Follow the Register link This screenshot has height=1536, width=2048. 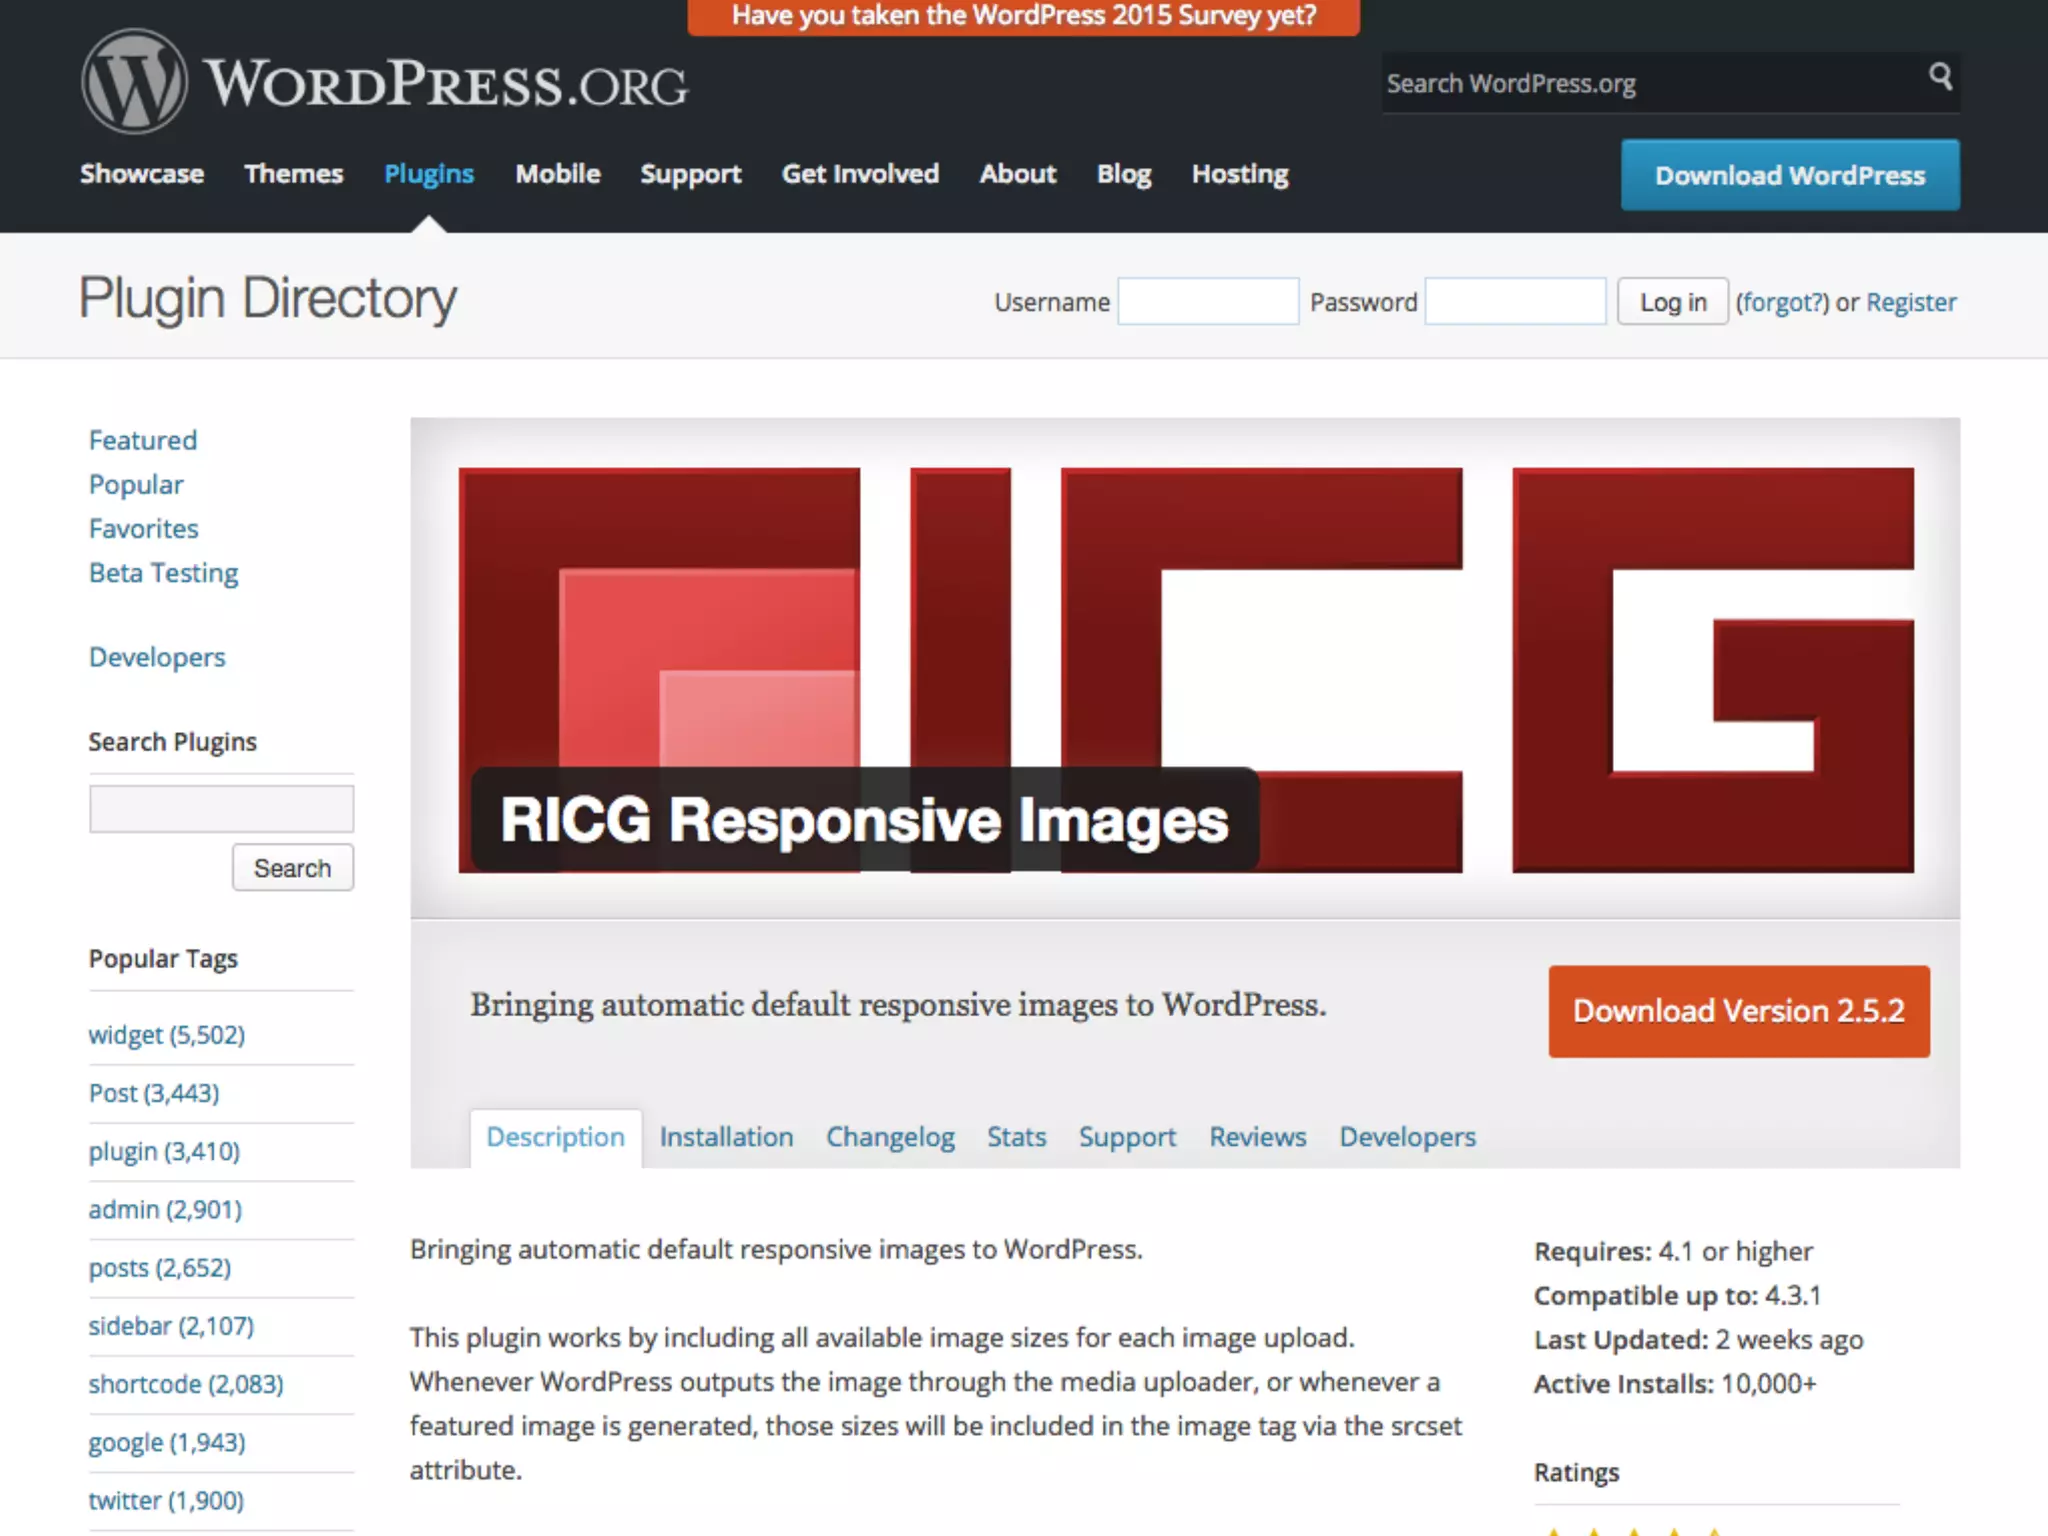[1910, 302]
